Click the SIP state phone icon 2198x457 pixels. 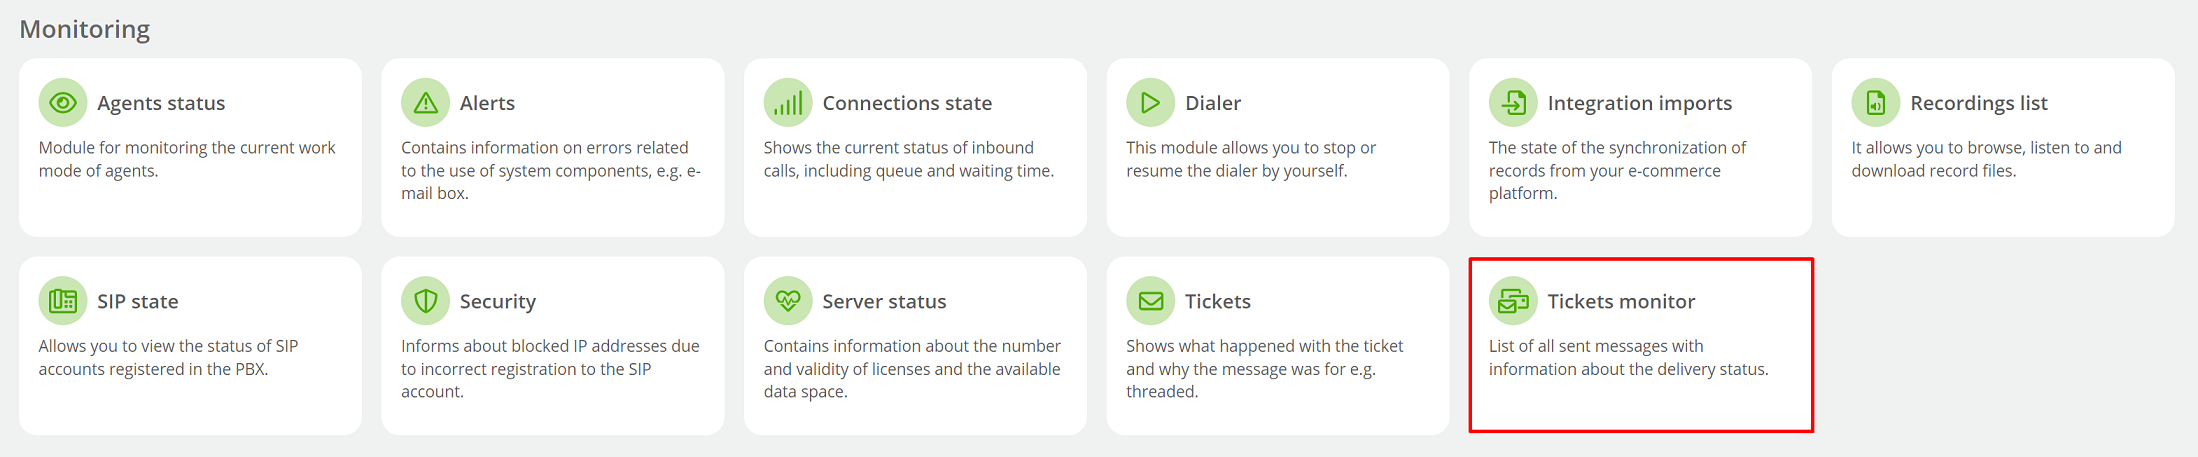63,301
